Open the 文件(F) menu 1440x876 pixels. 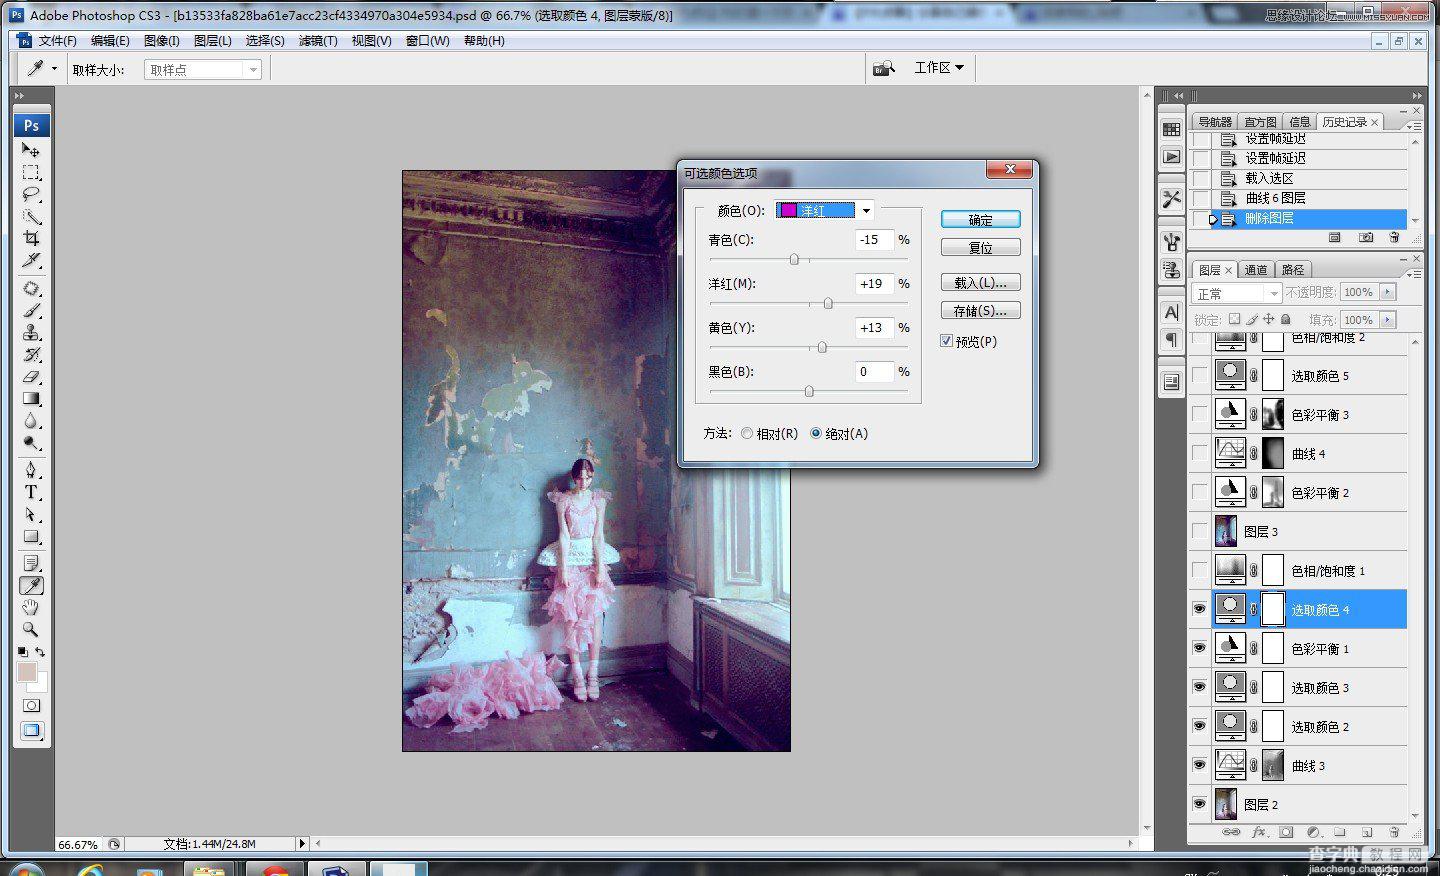pos(58,41)
